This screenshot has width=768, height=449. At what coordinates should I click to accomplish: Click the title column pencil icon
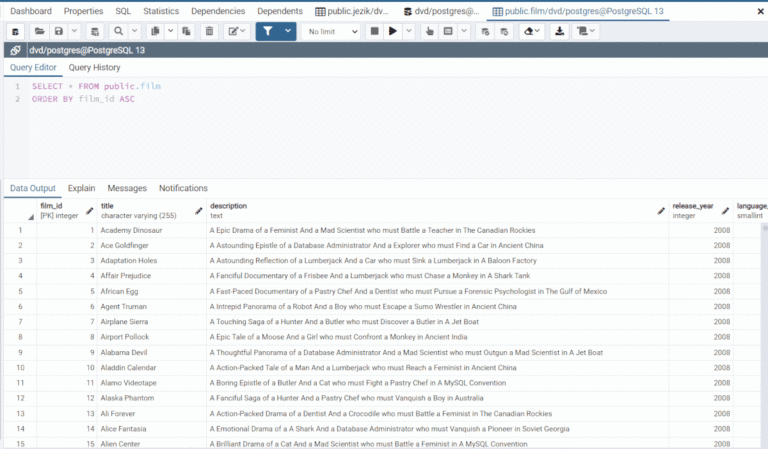point(198,211)
